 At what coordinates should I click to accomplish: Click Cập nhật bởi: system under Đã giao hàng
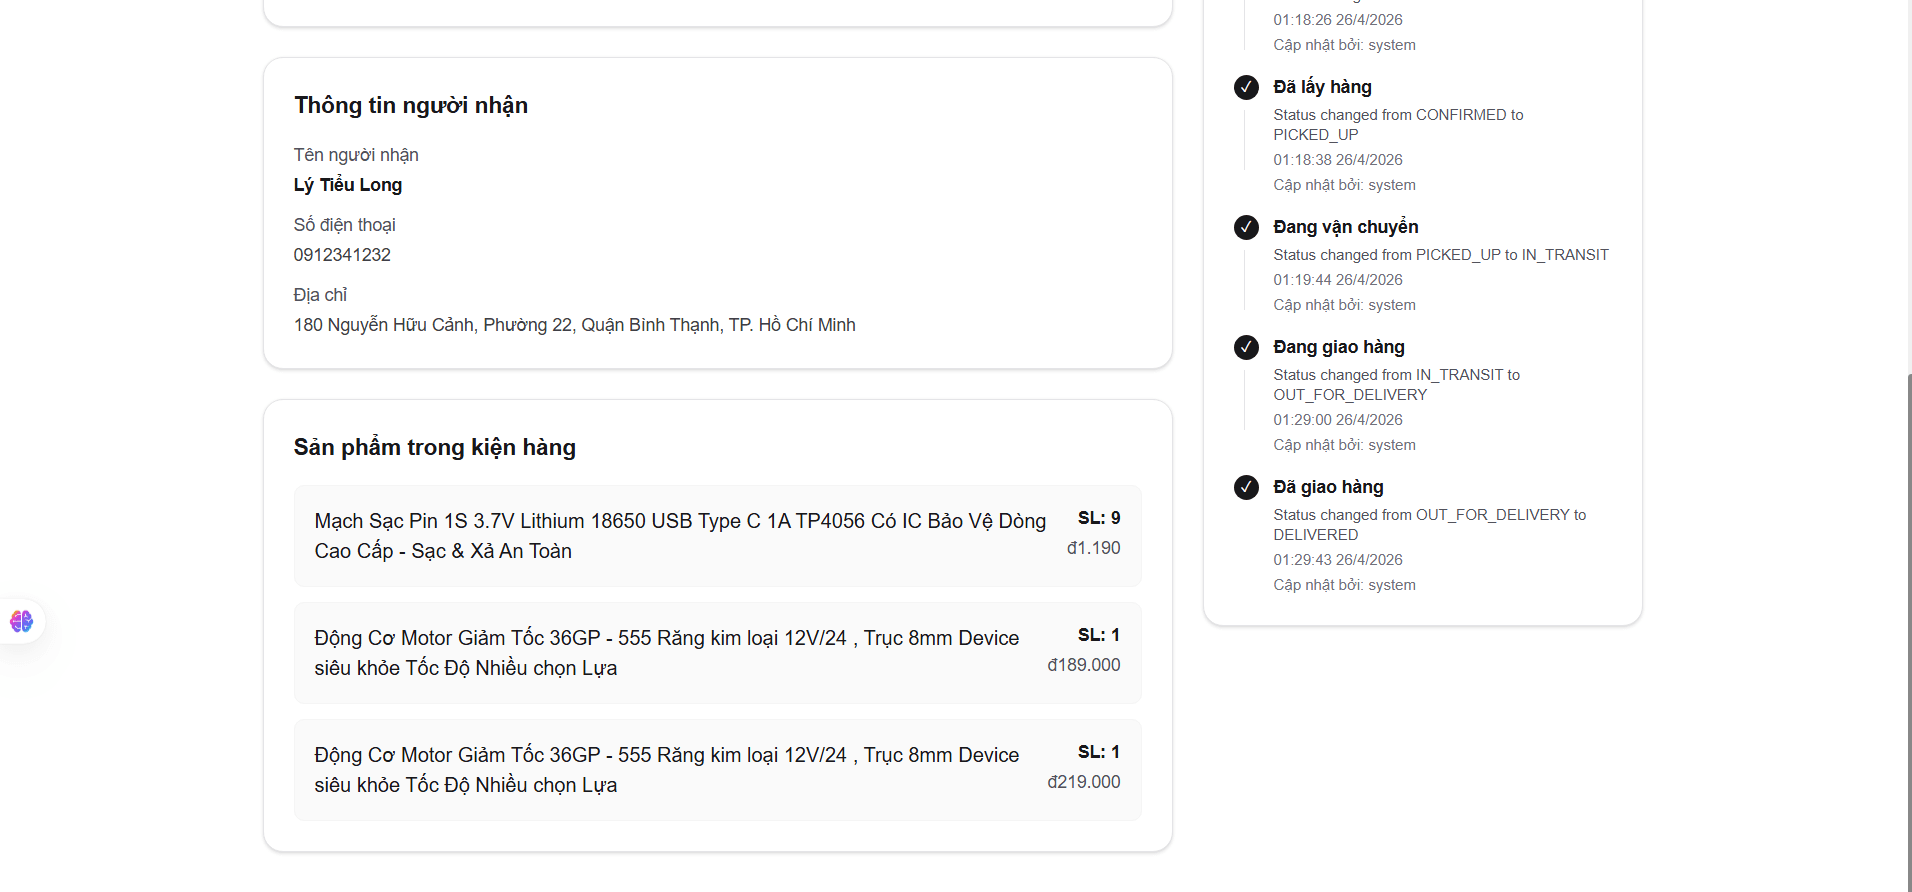pyautogui.click(x=1345, y=585)
